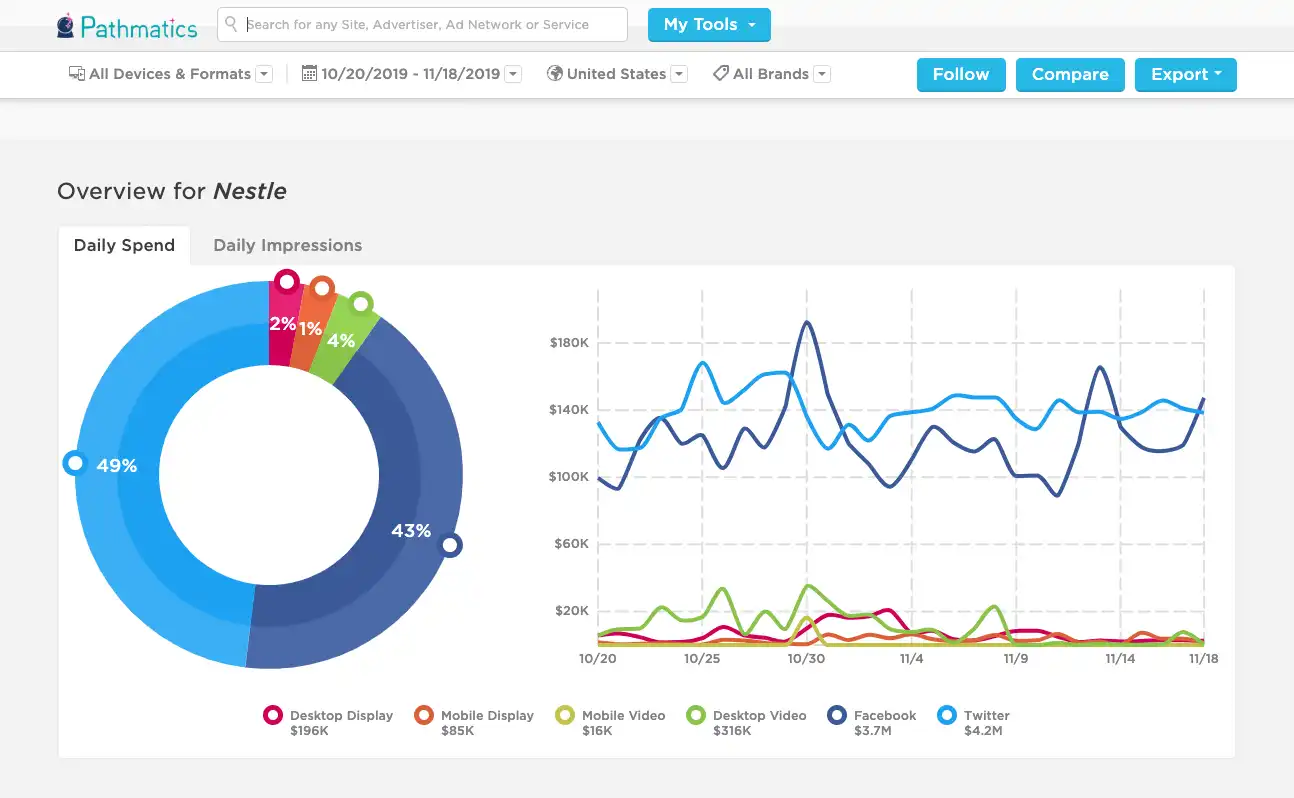Click the Twitter $4.2M spend value
This screenshot has width=1294, height=798.
click(983, 731)
